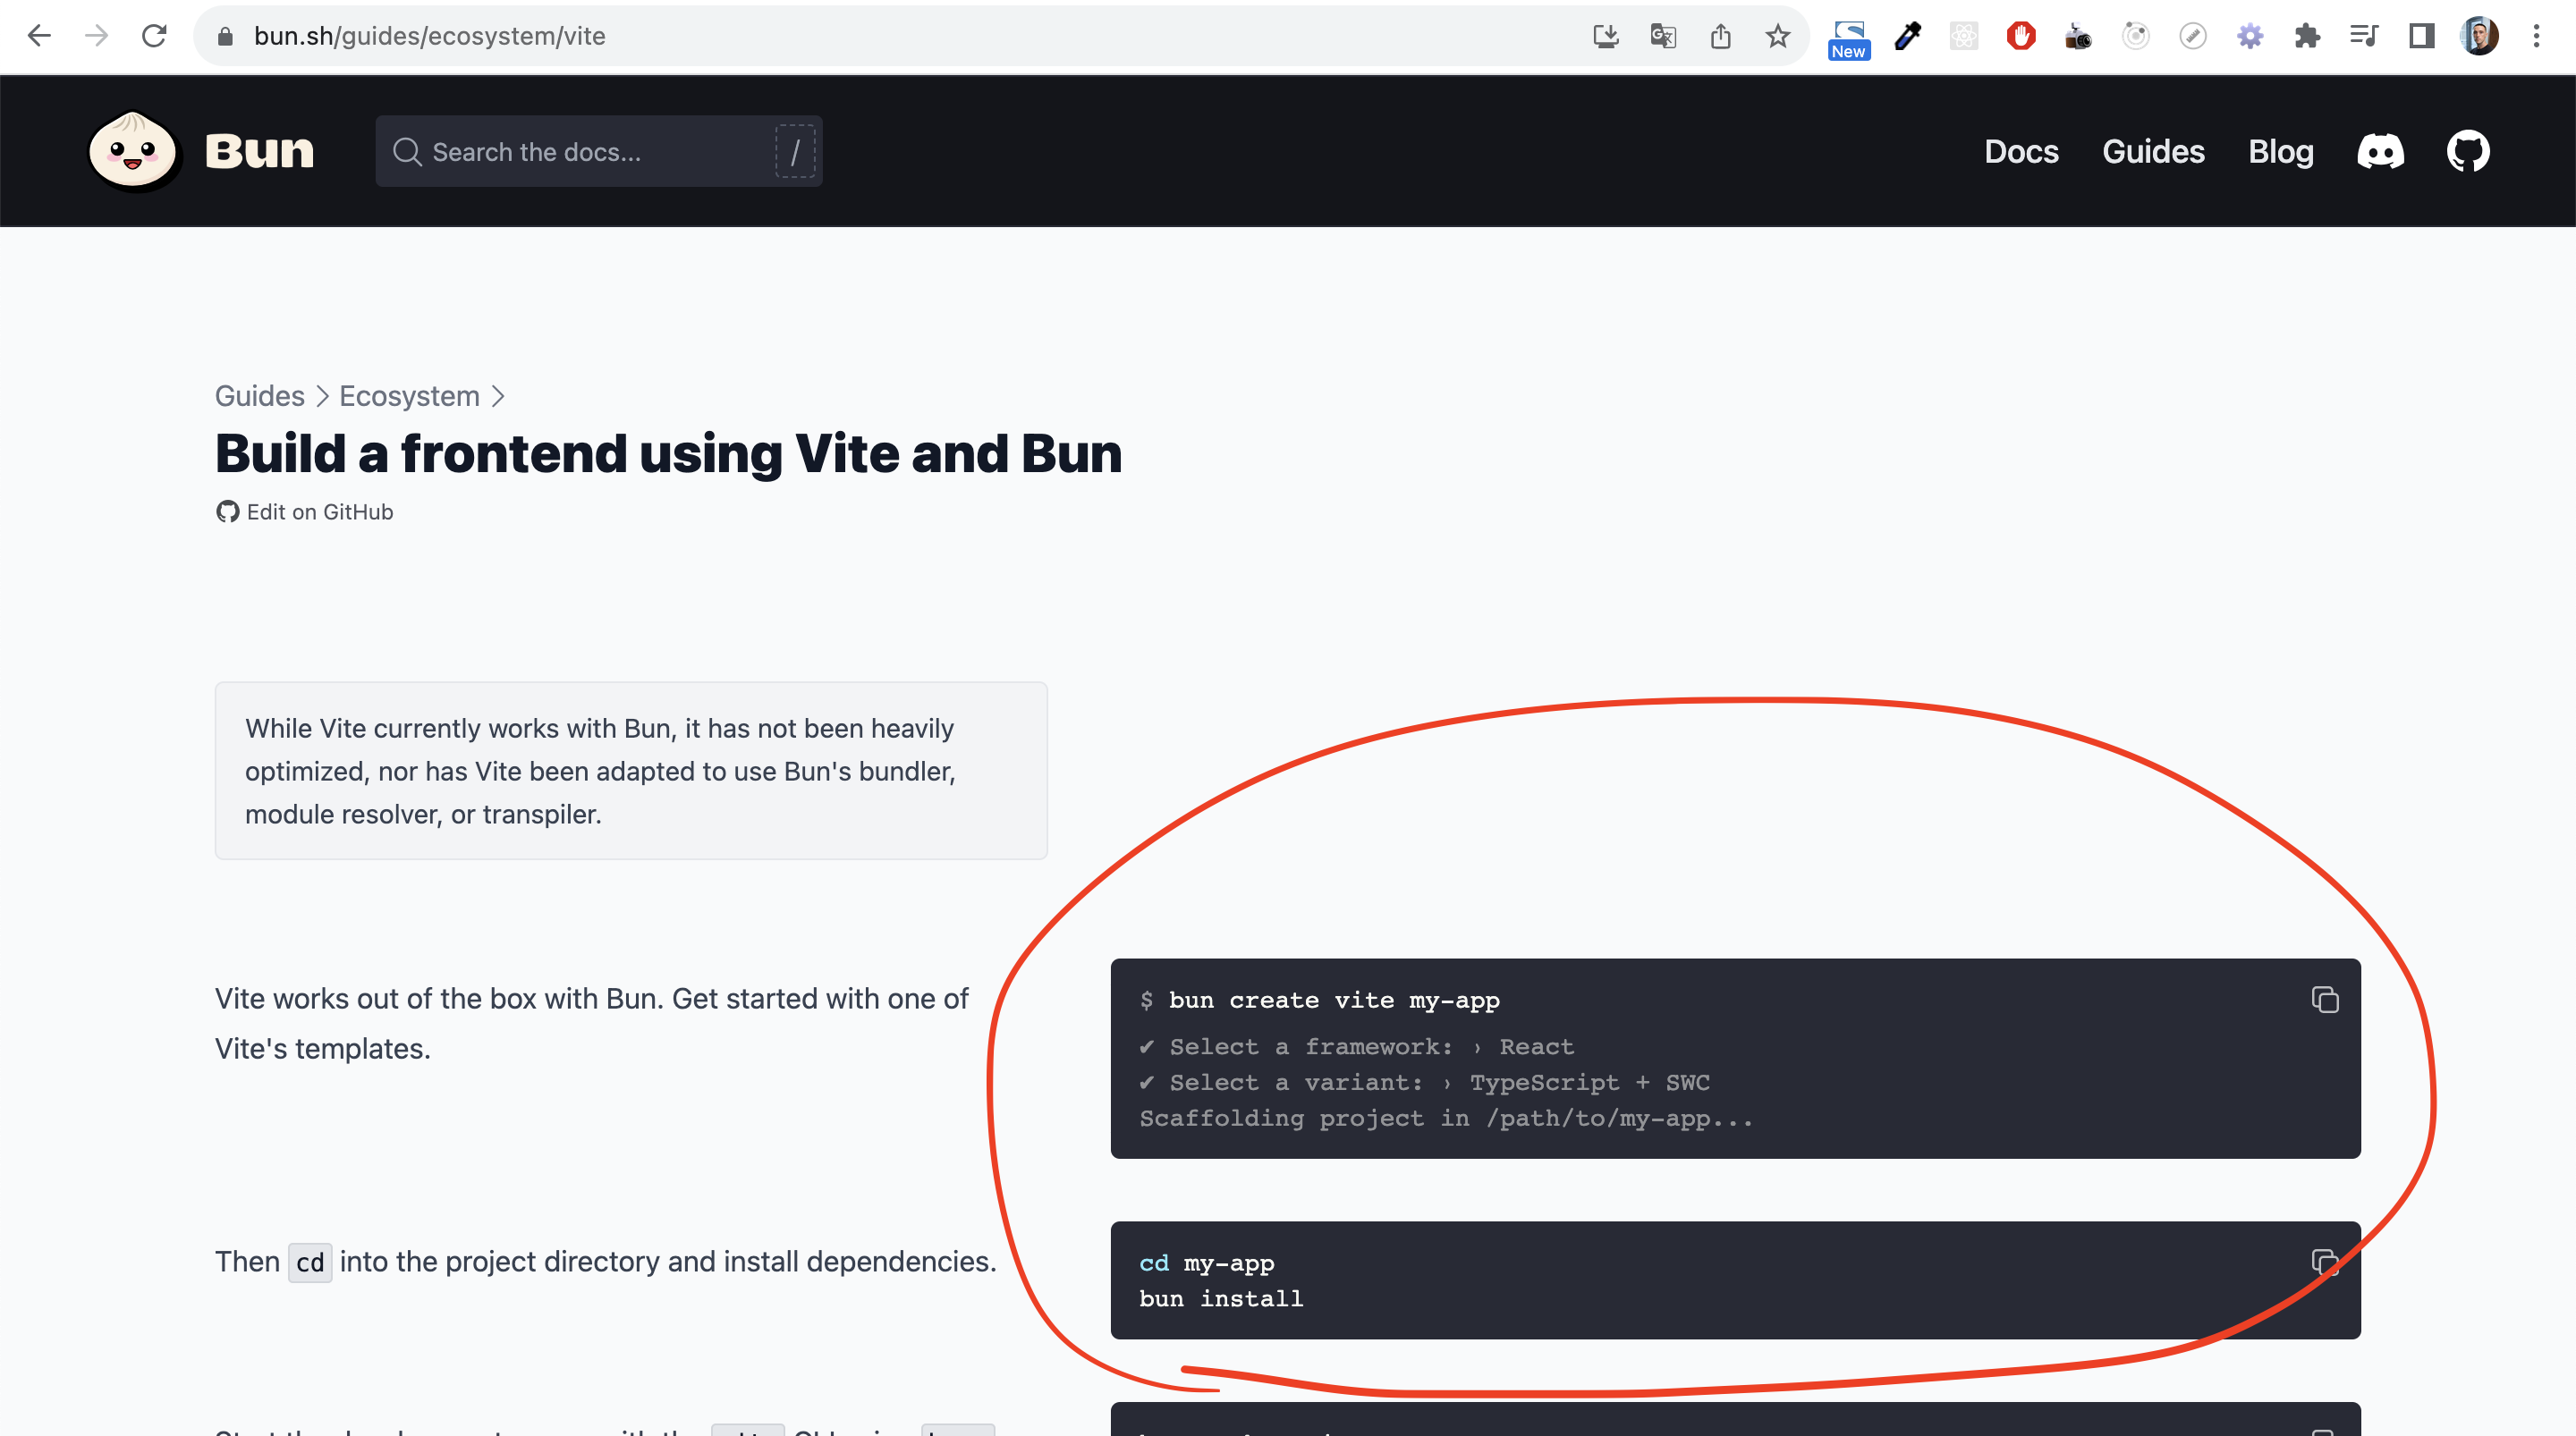Open the Bun Discord server
Viewport: 2576px width, 1436px height.
[x=2380, y=151]
